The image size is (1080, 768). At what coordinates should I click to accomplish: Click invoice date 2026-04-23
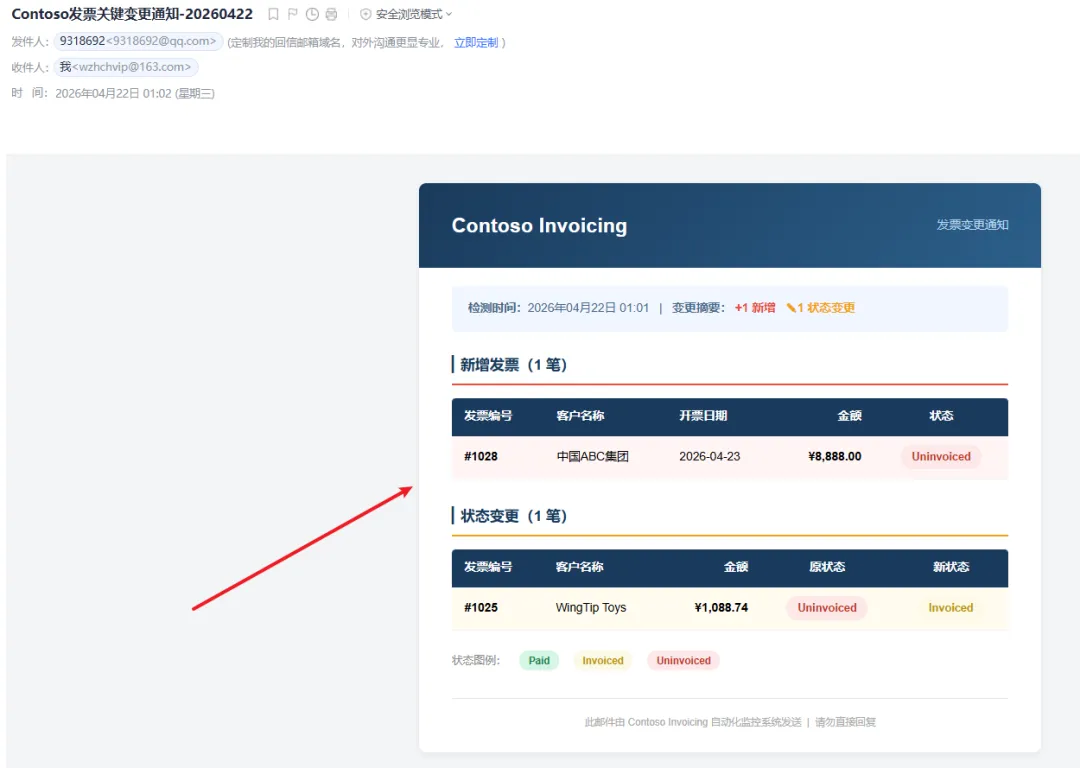pos(709,457)
